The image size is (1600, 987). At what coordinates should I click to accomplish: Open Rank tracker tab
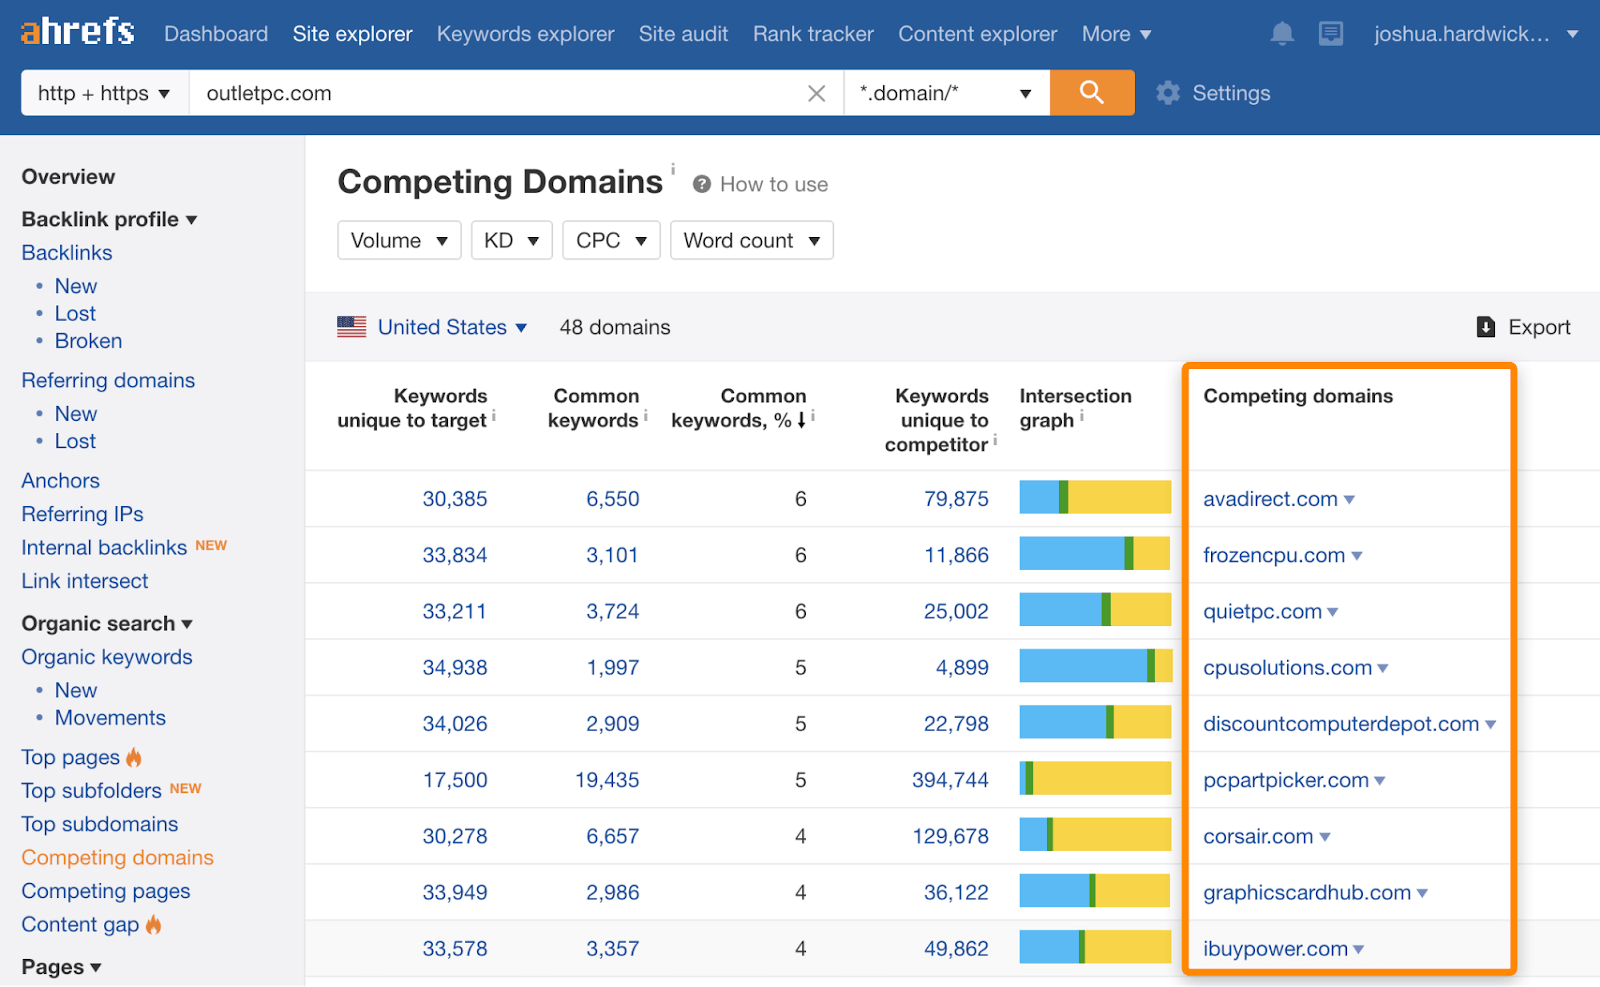point(813,34)
